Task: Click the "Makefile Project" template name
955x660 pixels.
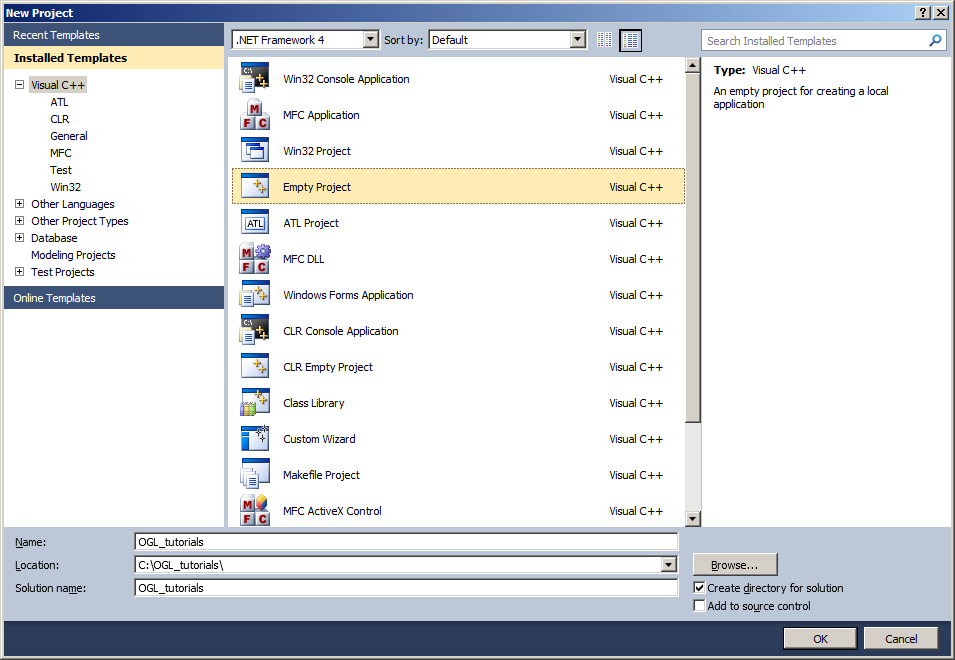Action: coord(321,475)
